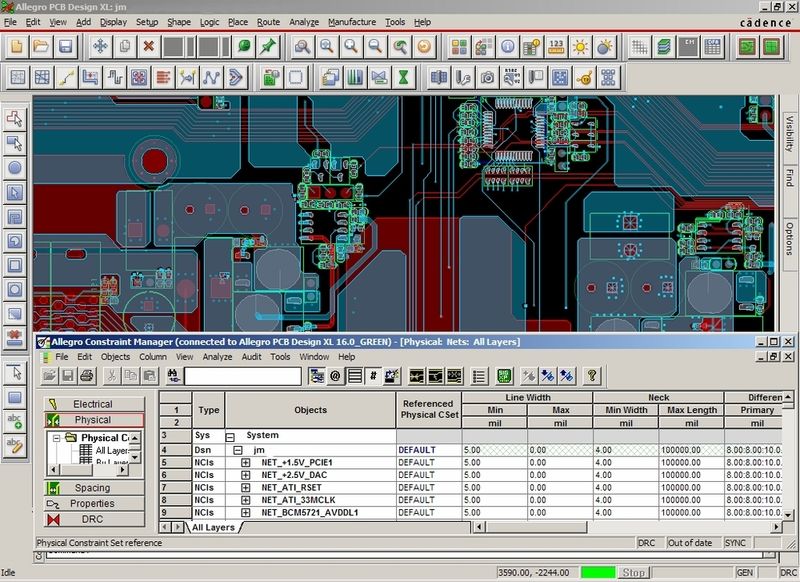The width and height of the screenshot is (800, 582).
Task: Save the design with the floppy disk icon
Action: (65, 47)
